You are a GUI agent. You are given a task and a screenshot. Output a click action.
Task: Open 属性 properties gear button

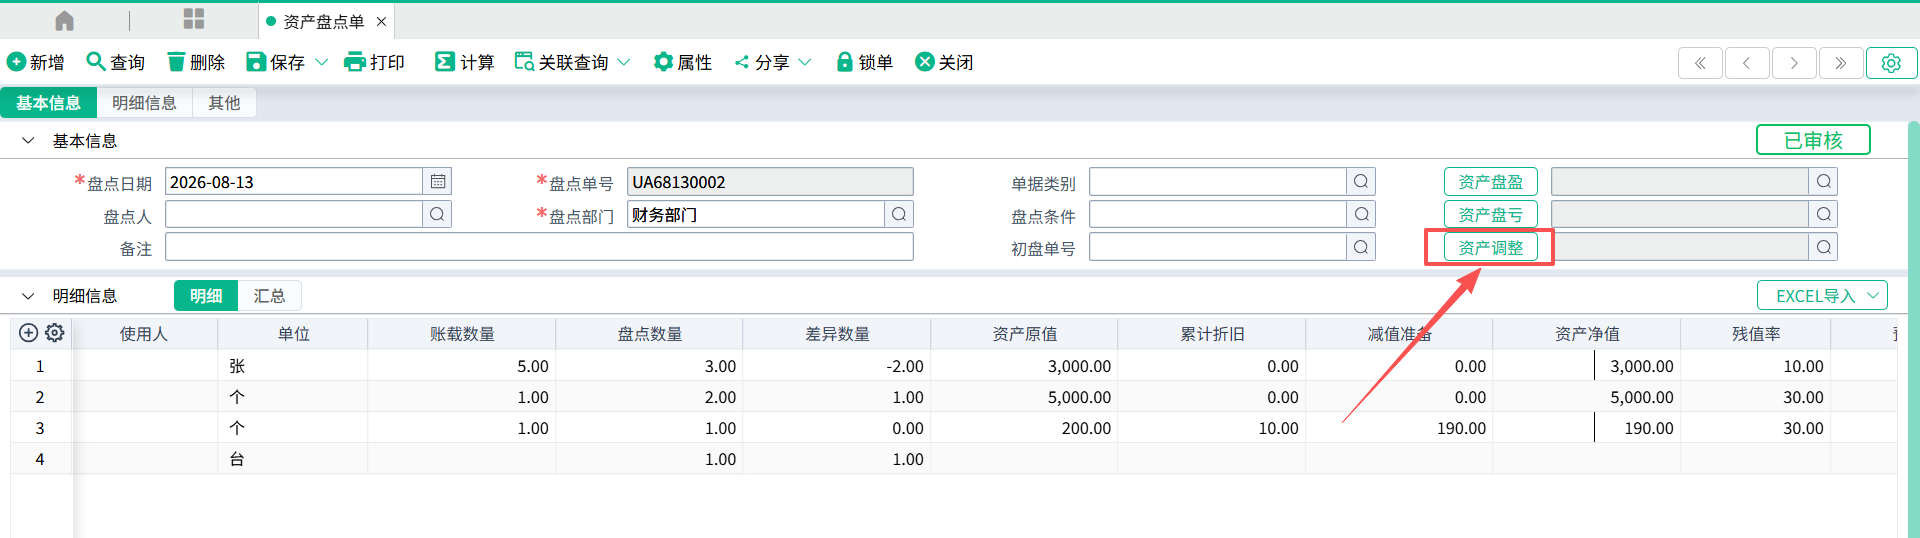click(683, 62)
